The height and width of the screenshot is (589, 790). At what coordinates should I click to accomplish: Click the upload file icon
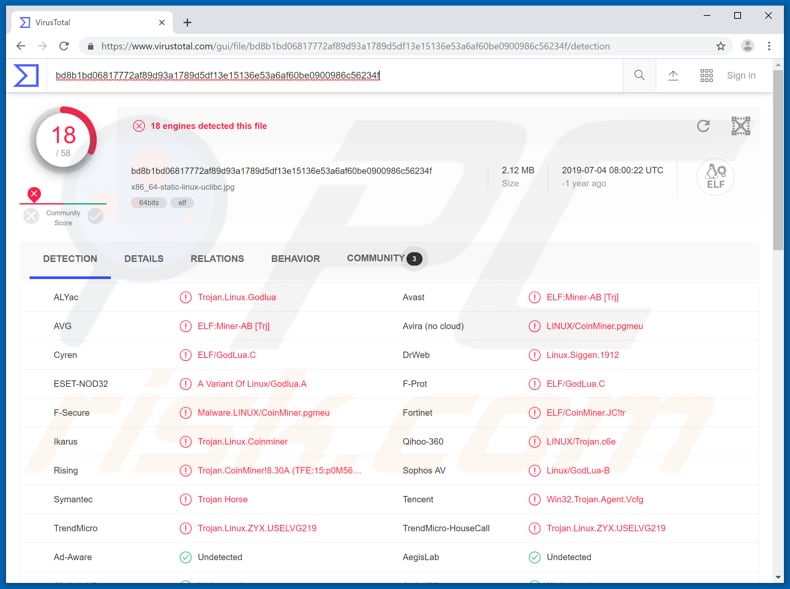tap(673, 76)
